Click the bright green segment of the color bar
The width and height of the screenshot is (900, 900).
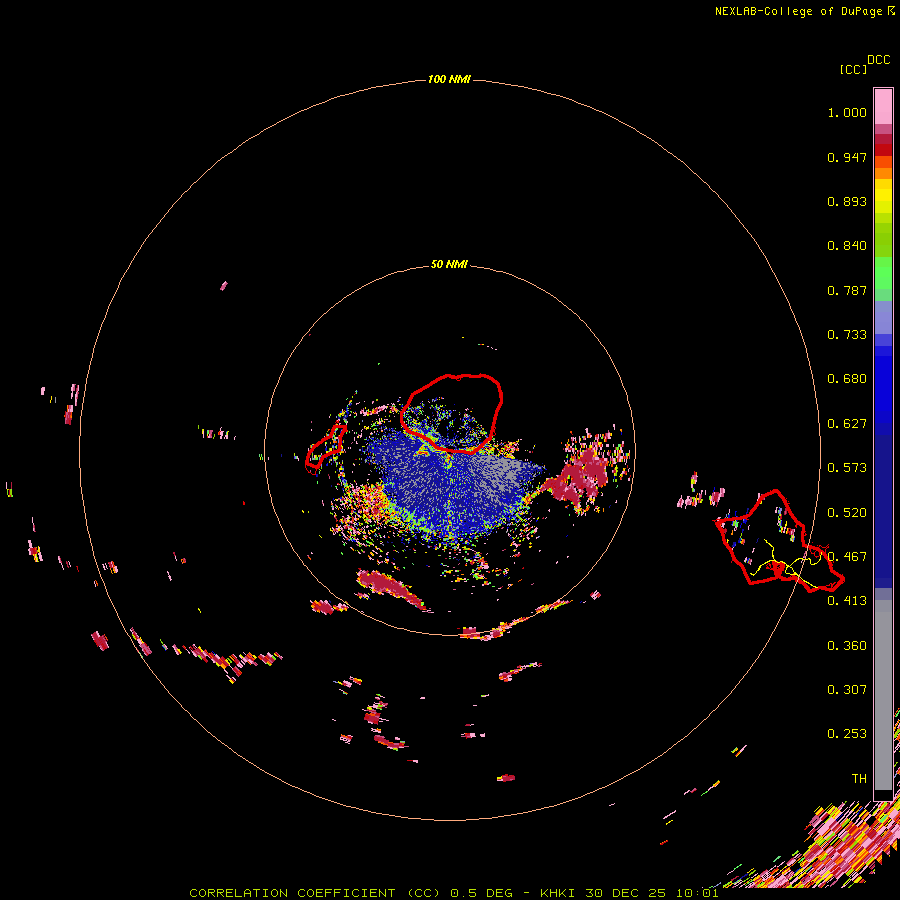[x=883, y=273]
